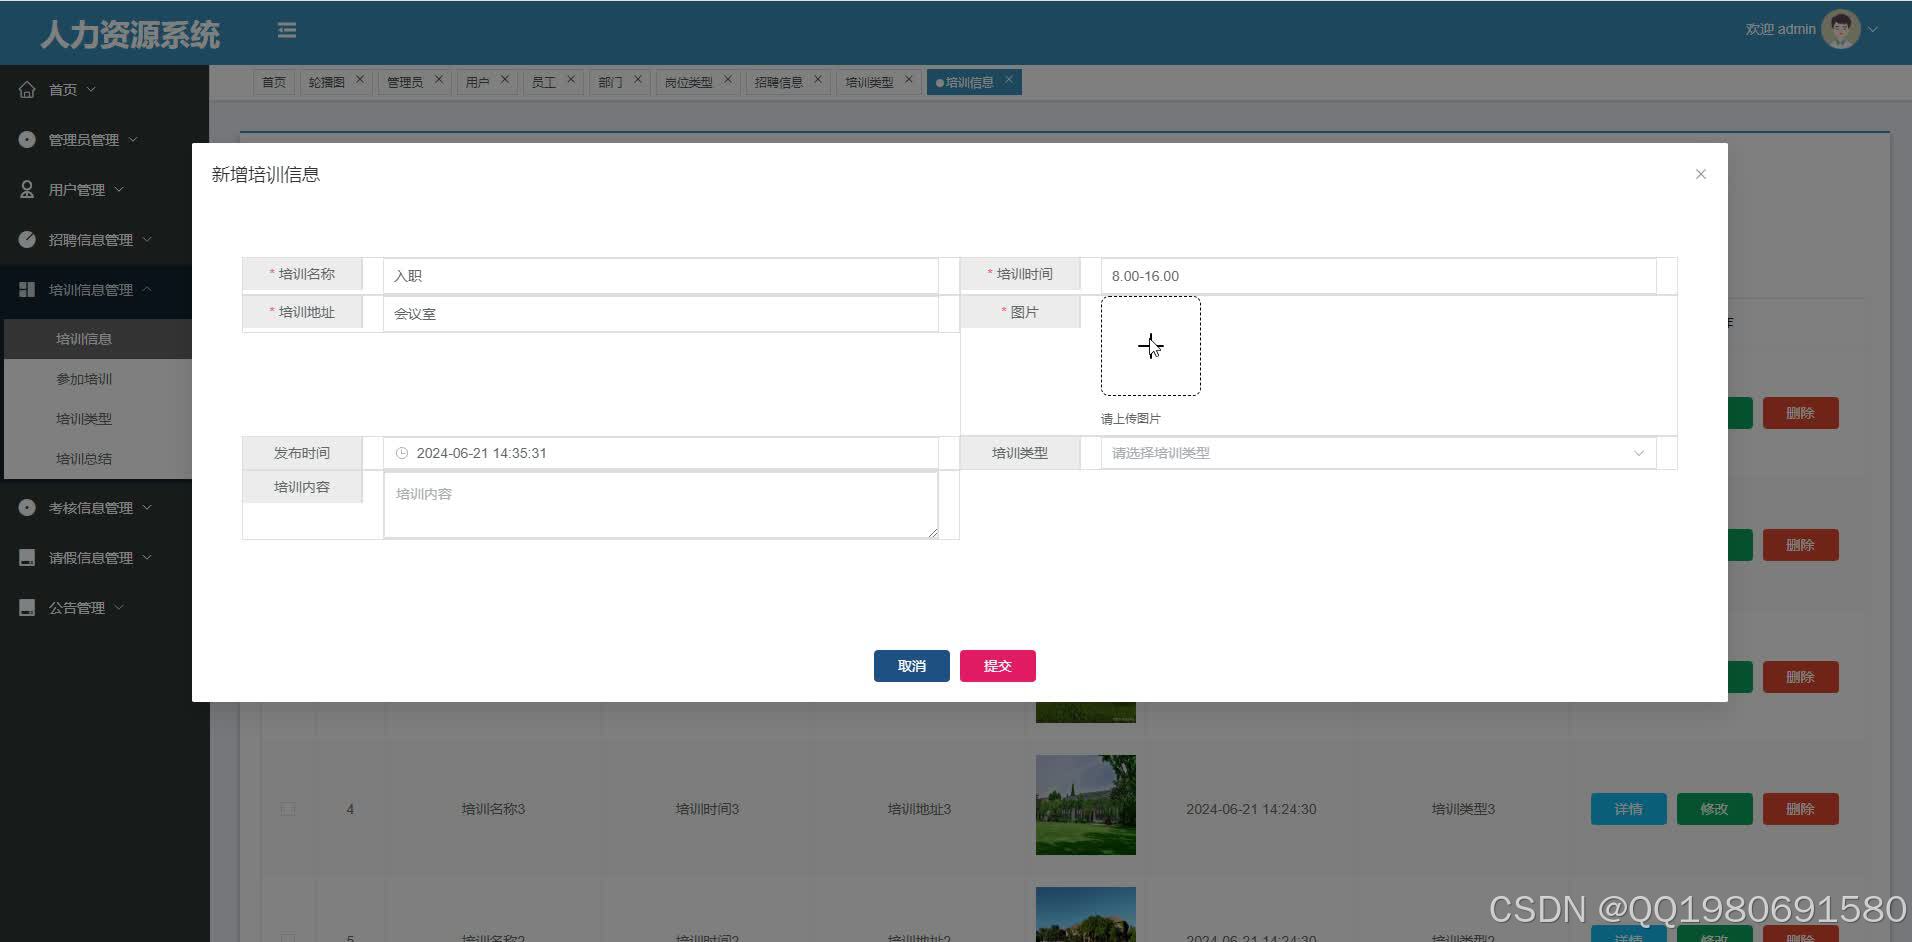This screenshot has width=1912, height=942.
Task: Click the 培训时间 input field
Action: (x=1378, y=276)
